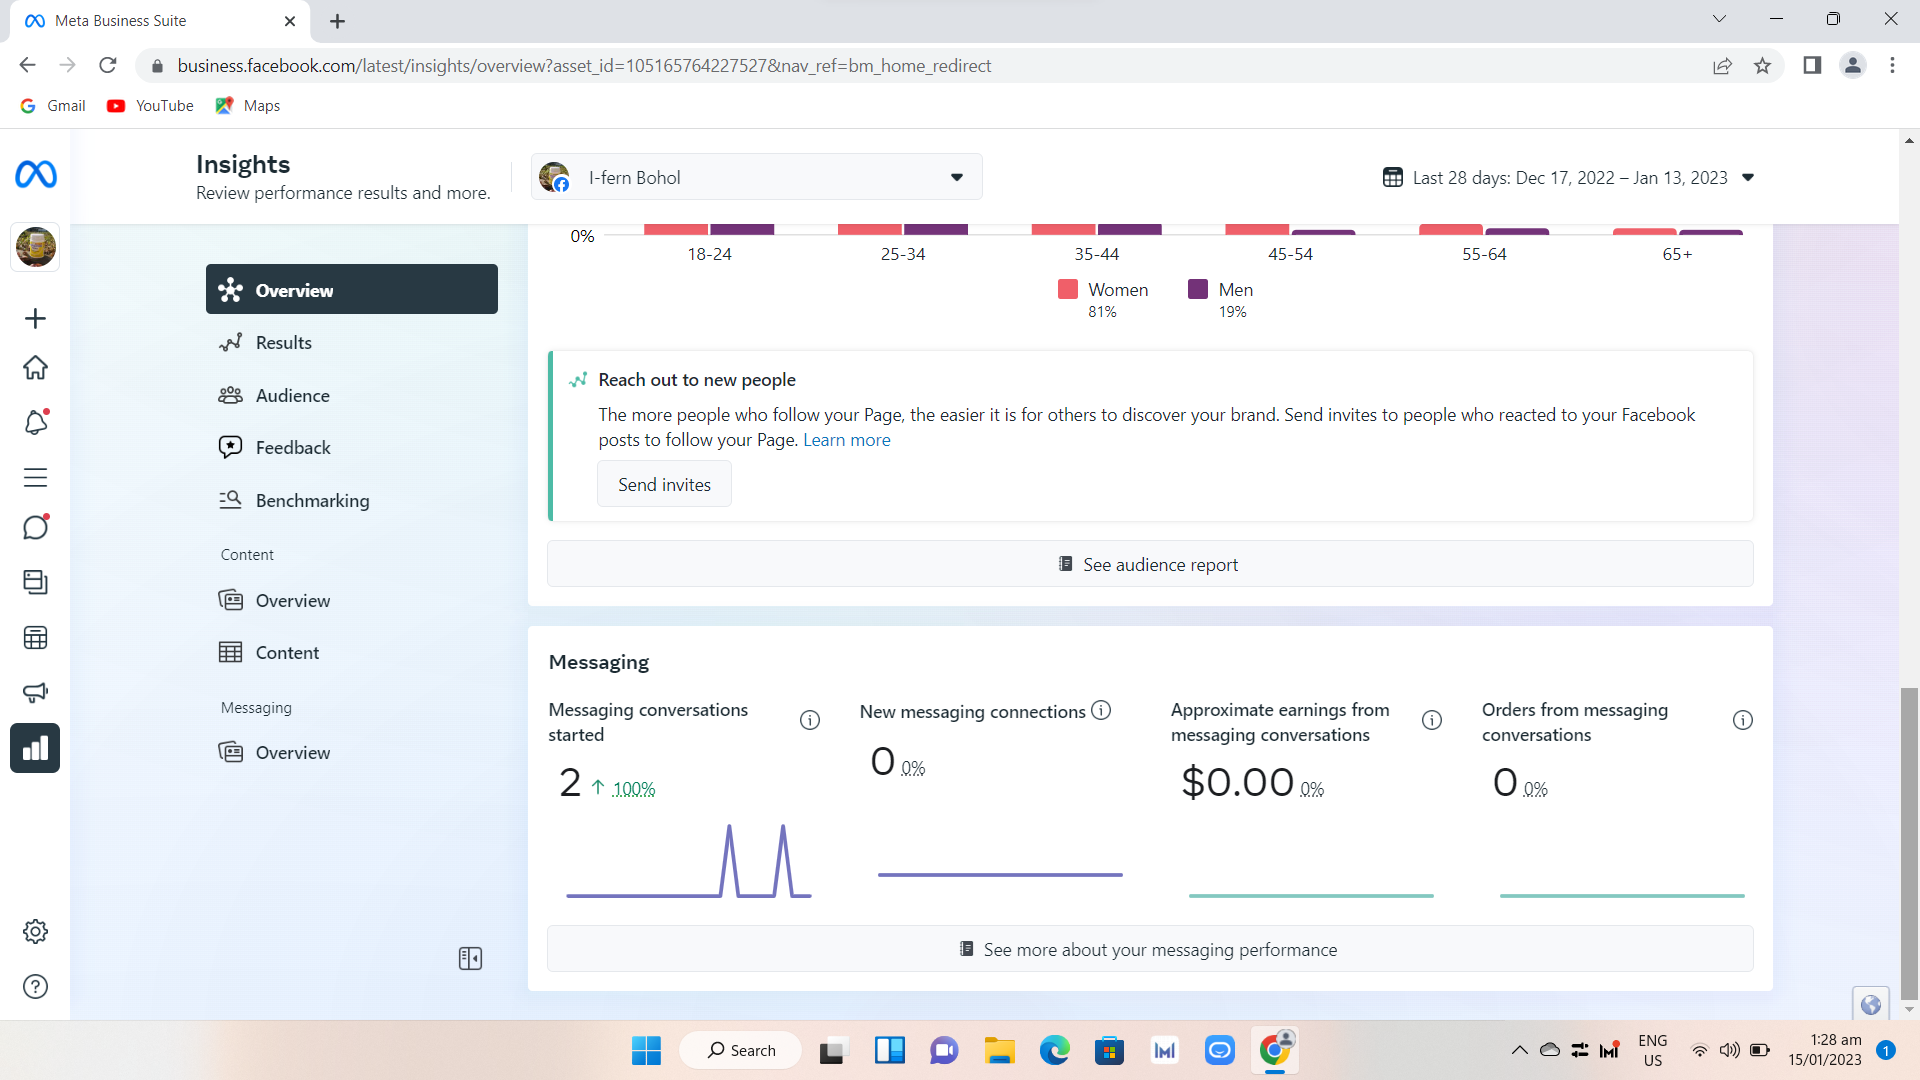Open Microsoft Edge from taskbar
The image size is (1920, 1080).
[1054, 1050]
